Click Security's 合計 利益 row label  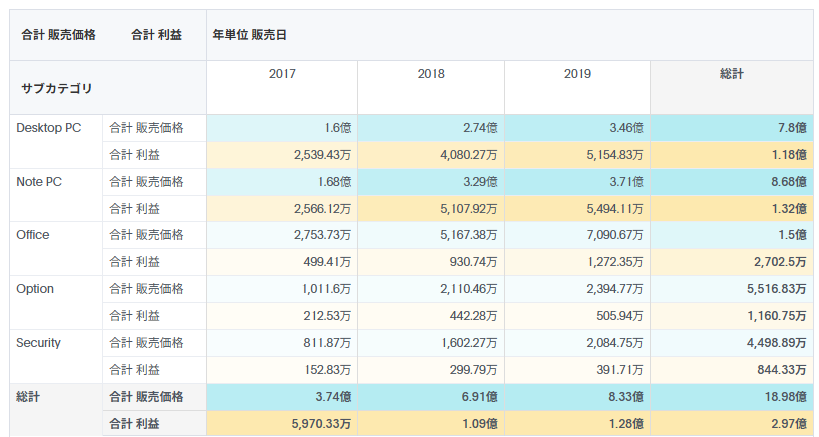tap(134, 371)
